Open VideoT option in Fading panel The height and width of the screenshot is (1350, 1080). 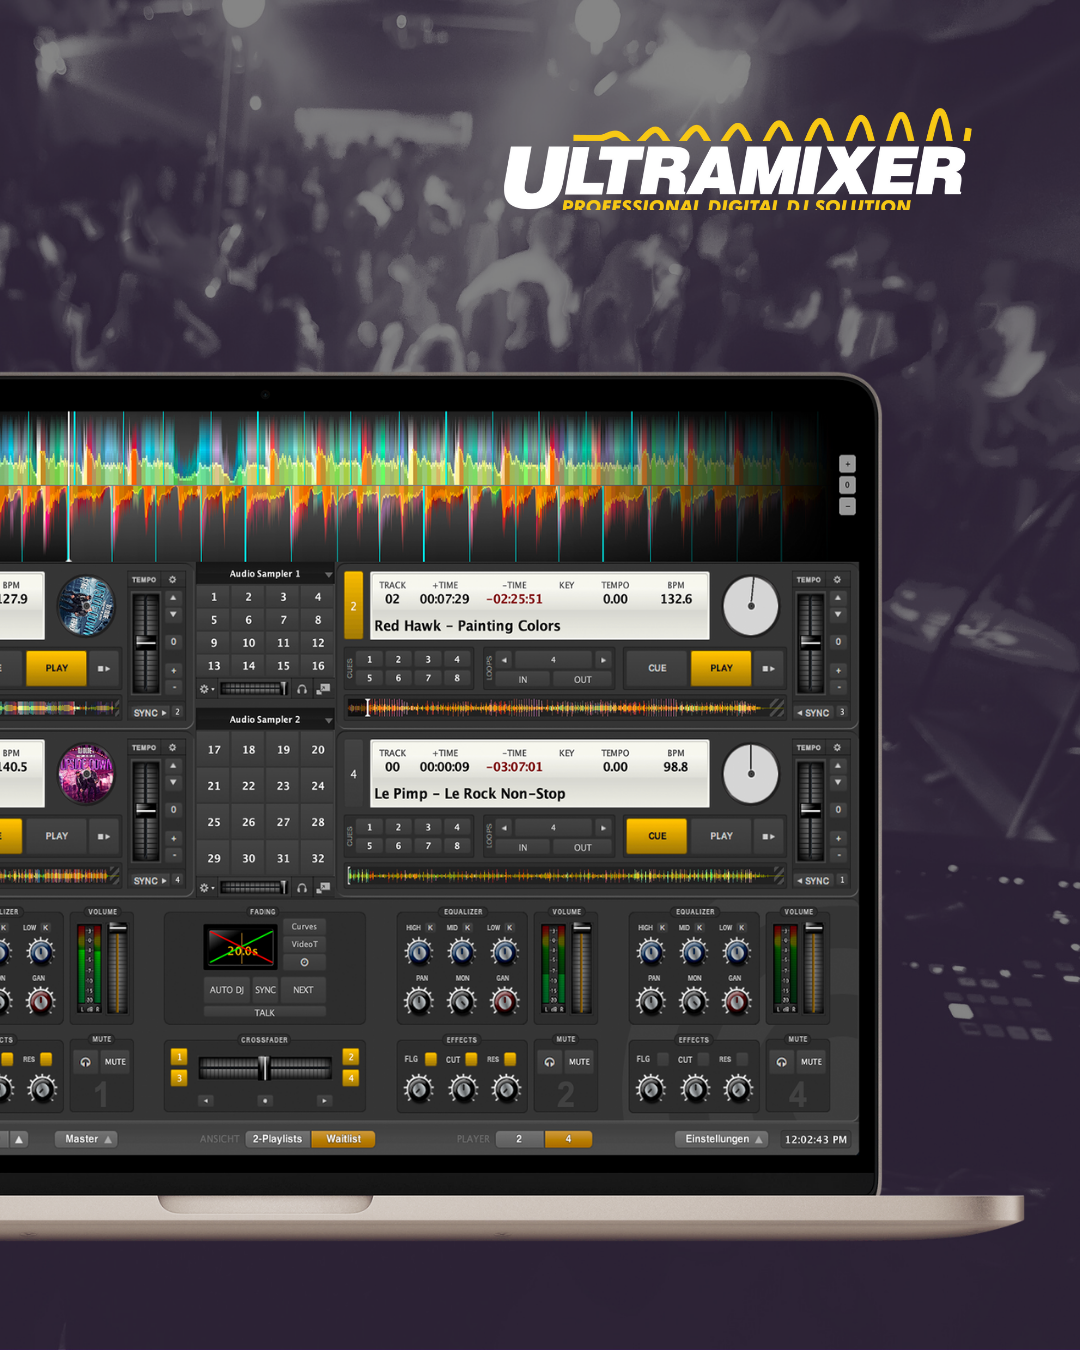(x=304, y=945)
